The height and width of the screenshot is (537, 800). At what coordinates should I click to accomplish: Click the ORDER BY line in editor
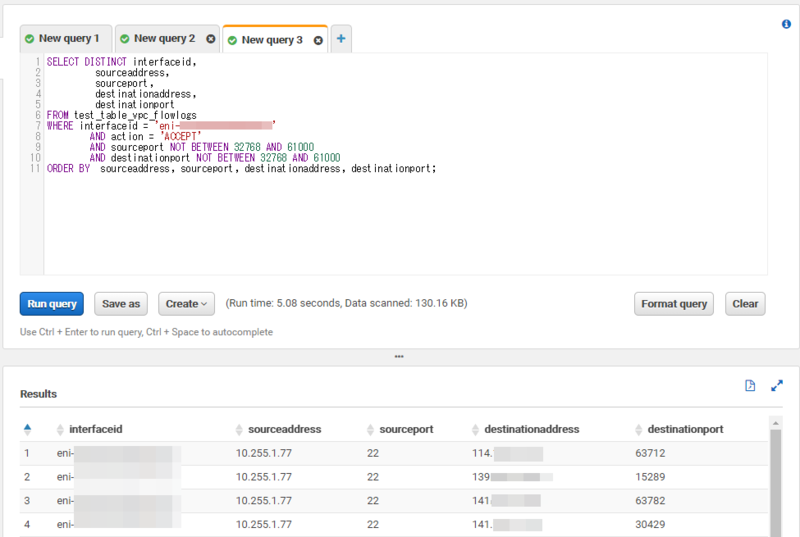pos(241,169)
